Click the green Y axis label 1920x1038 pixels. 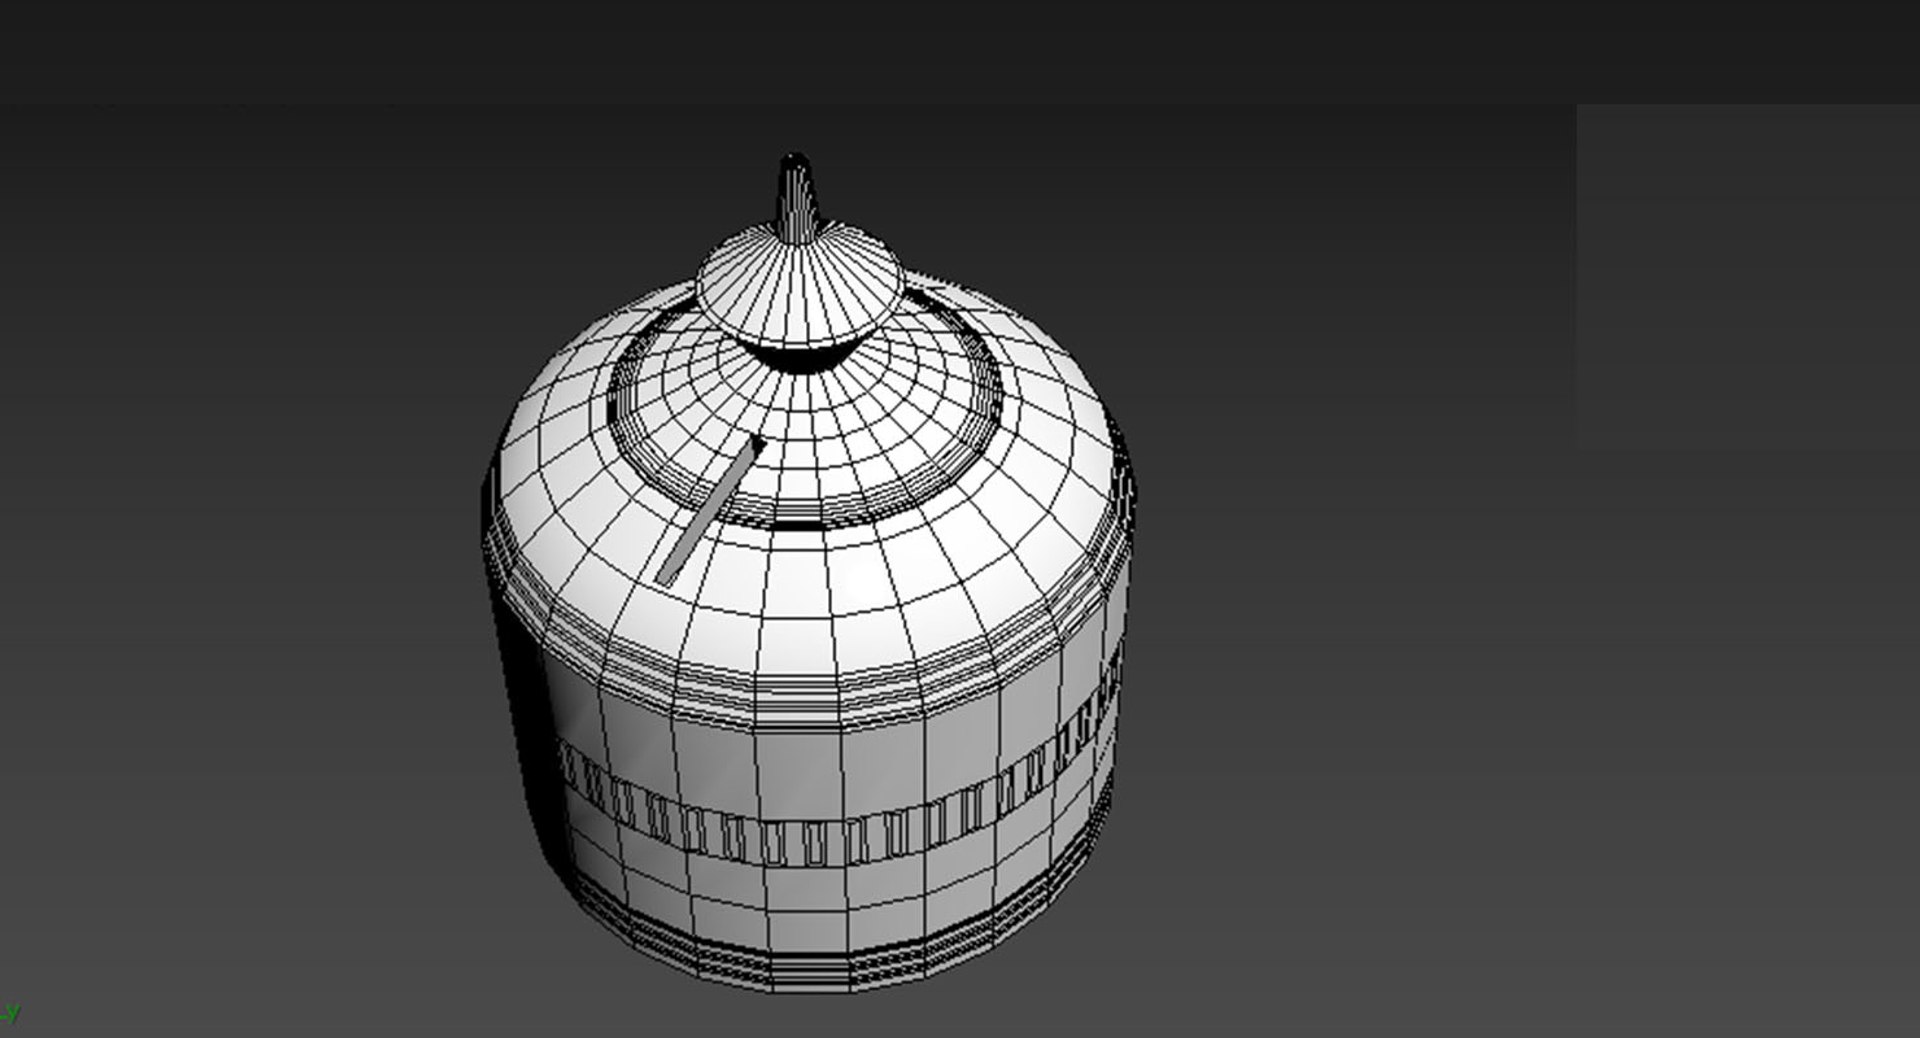12,1015
